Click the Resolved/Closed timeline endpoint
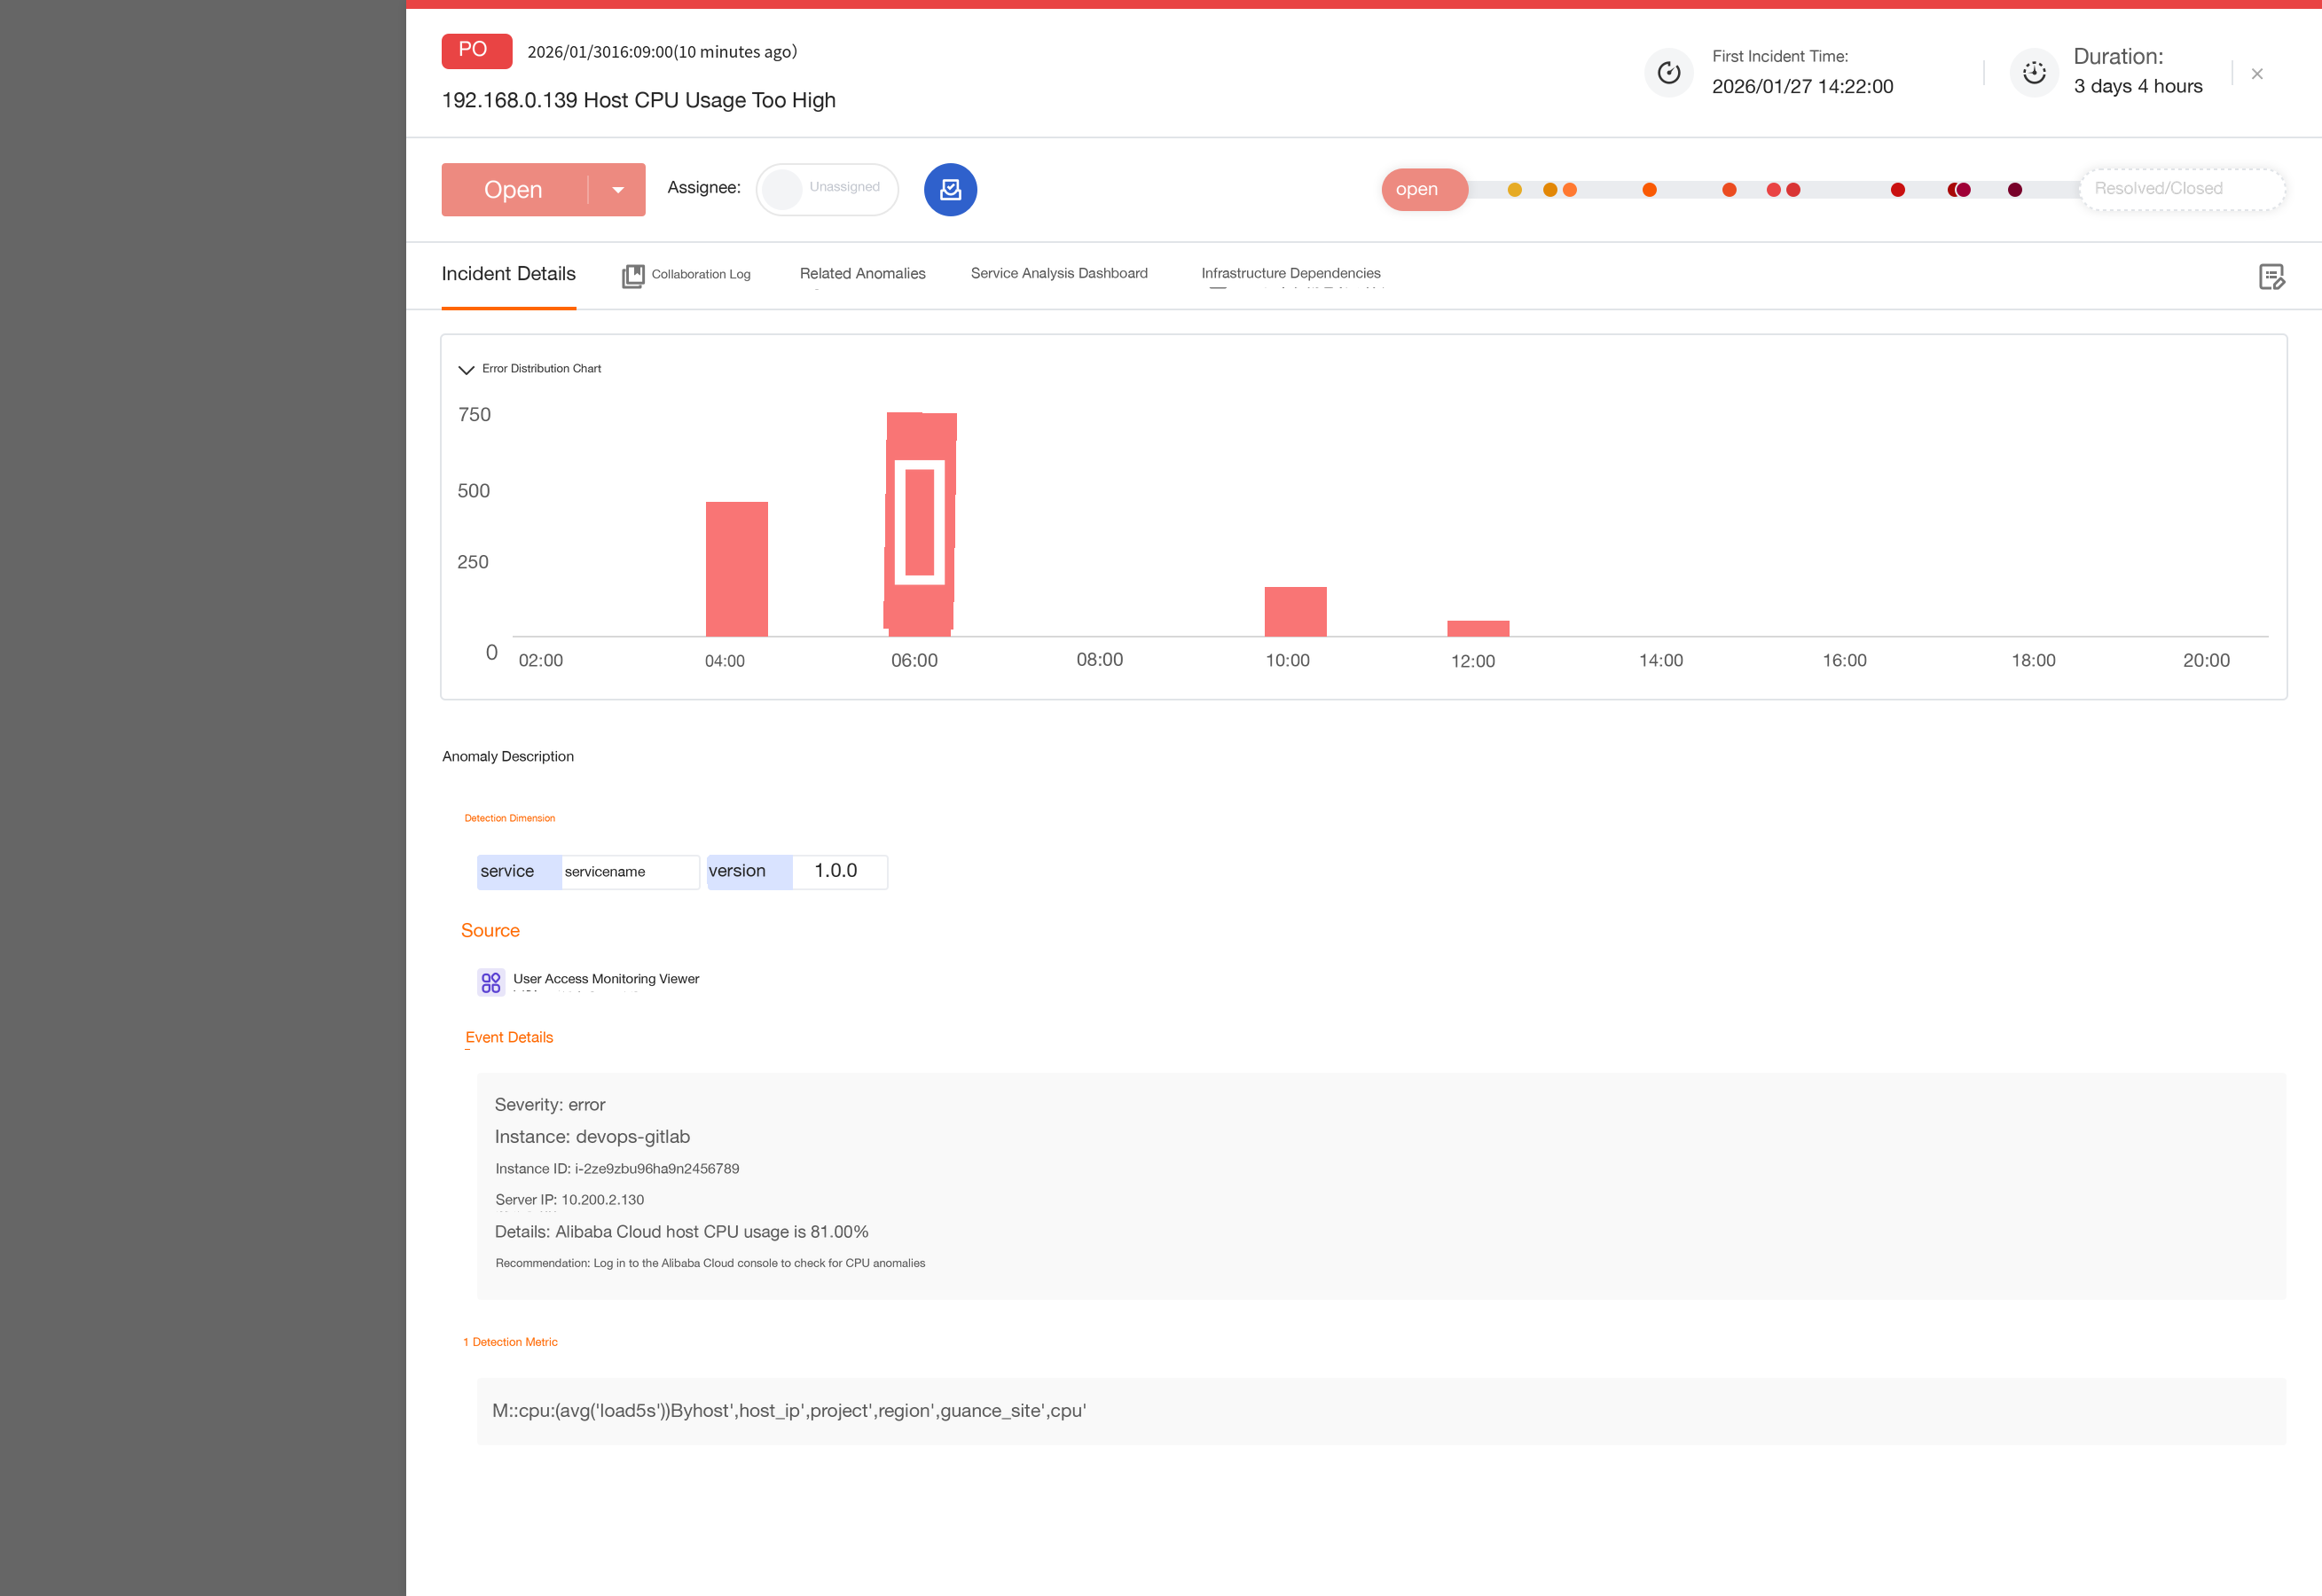 click(2182, 189)
